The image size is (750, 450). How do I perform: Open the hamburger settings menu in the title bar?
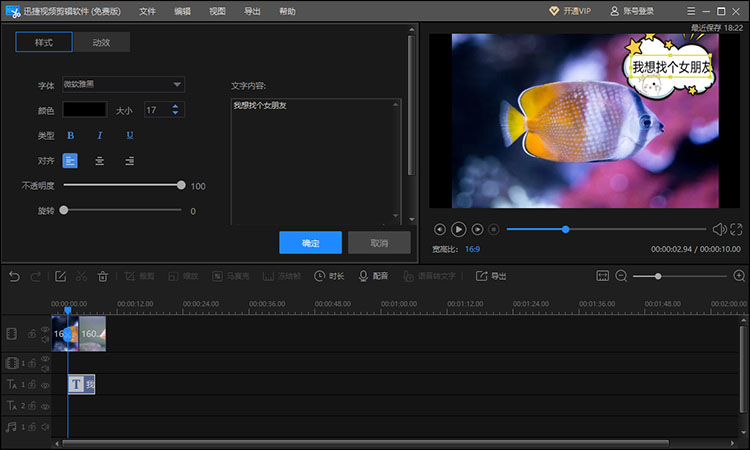(691, 11)
